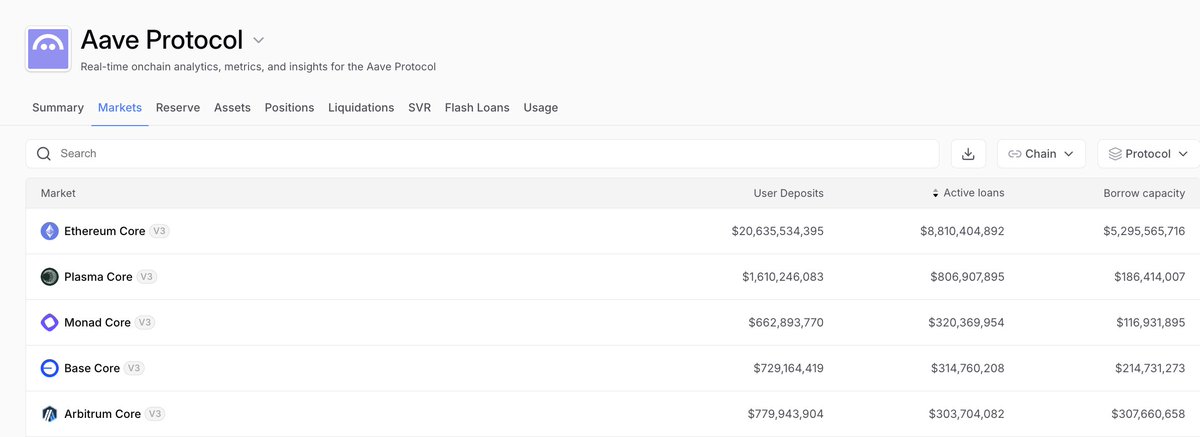Click Ethereum Core deposits $20,635,534,395
This screenshot has width=1200, height=437.
point(778,231)
